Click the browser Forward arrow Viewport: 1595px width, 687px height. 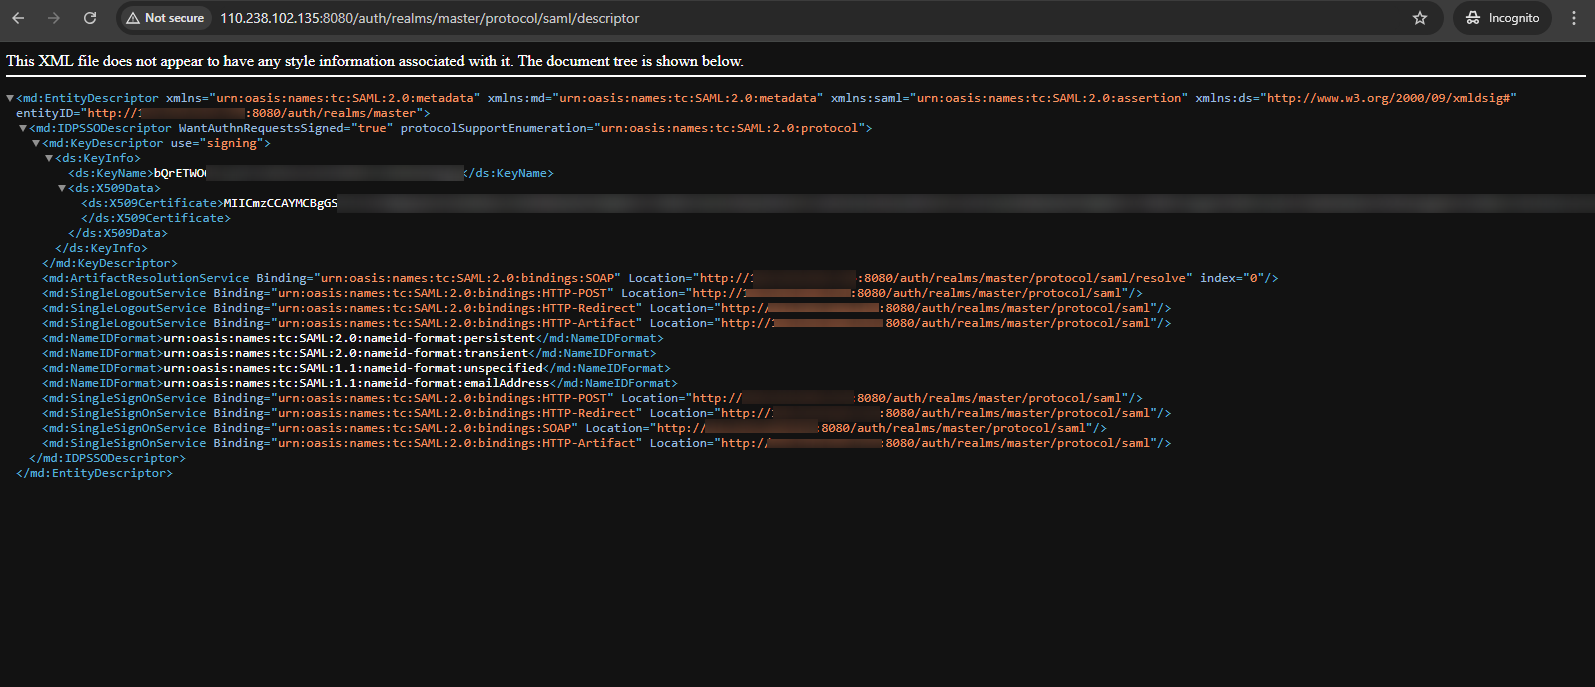pyautogui.click(x=54, y=18)
